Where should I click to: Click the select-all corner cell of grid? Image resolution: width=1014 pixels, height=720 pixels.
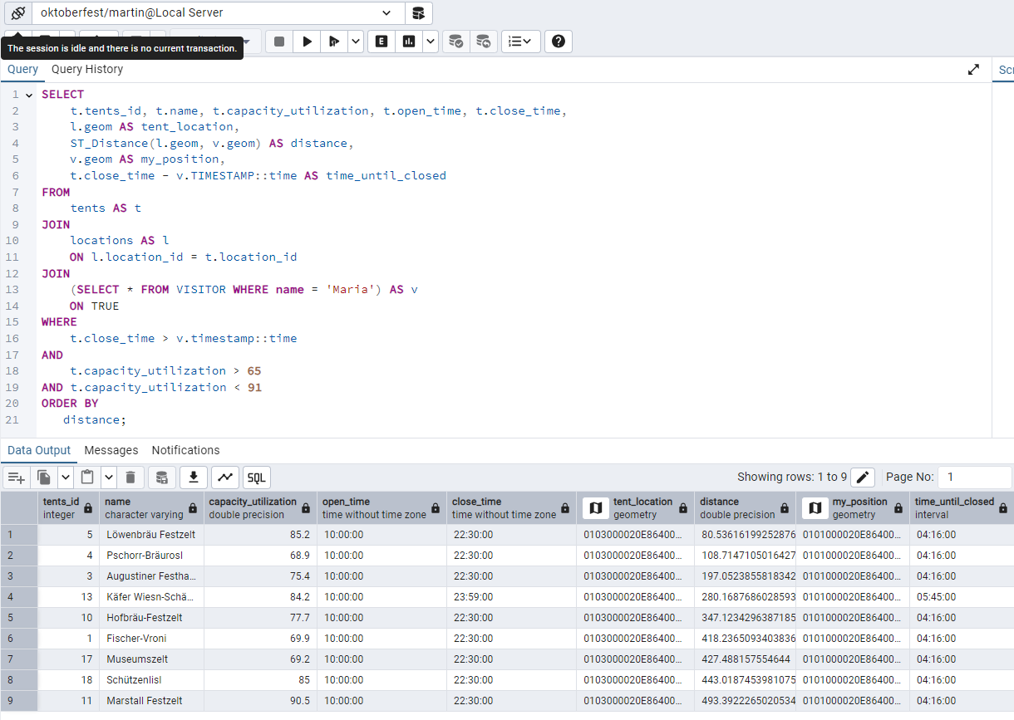click(19, 508)
